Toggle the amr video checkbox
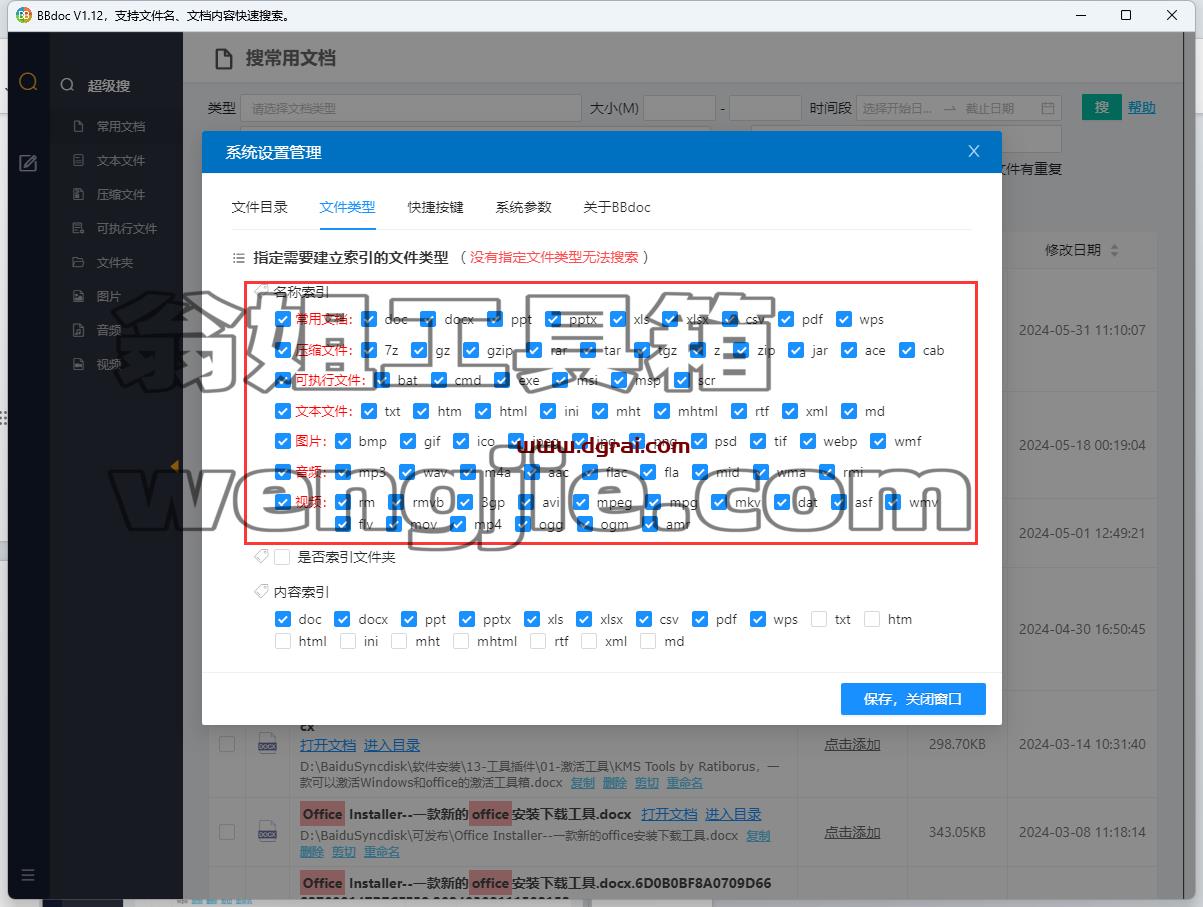Image resolution: width=1203 pixels, height=907 pixels. point(650,524)
